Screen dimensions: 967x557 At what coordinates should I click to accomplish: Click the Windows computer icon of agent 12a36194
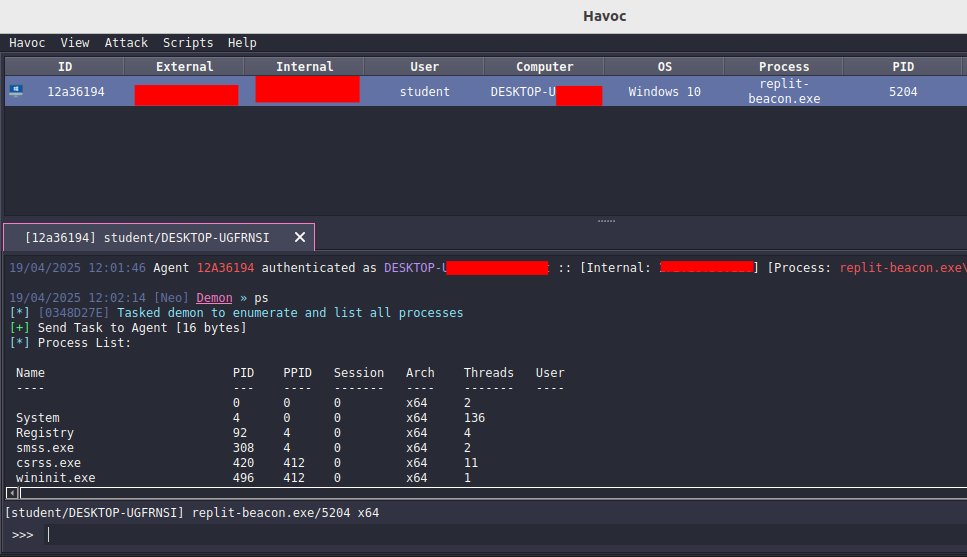[x=16, y=91]
